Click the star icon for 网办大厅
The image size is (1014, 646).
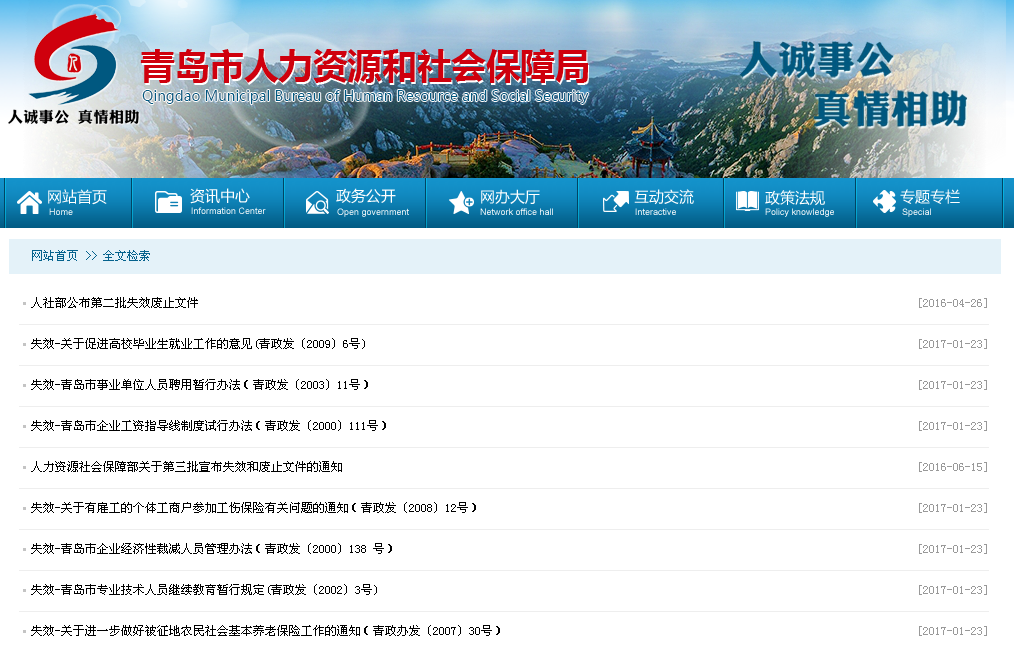coord(461,203)
